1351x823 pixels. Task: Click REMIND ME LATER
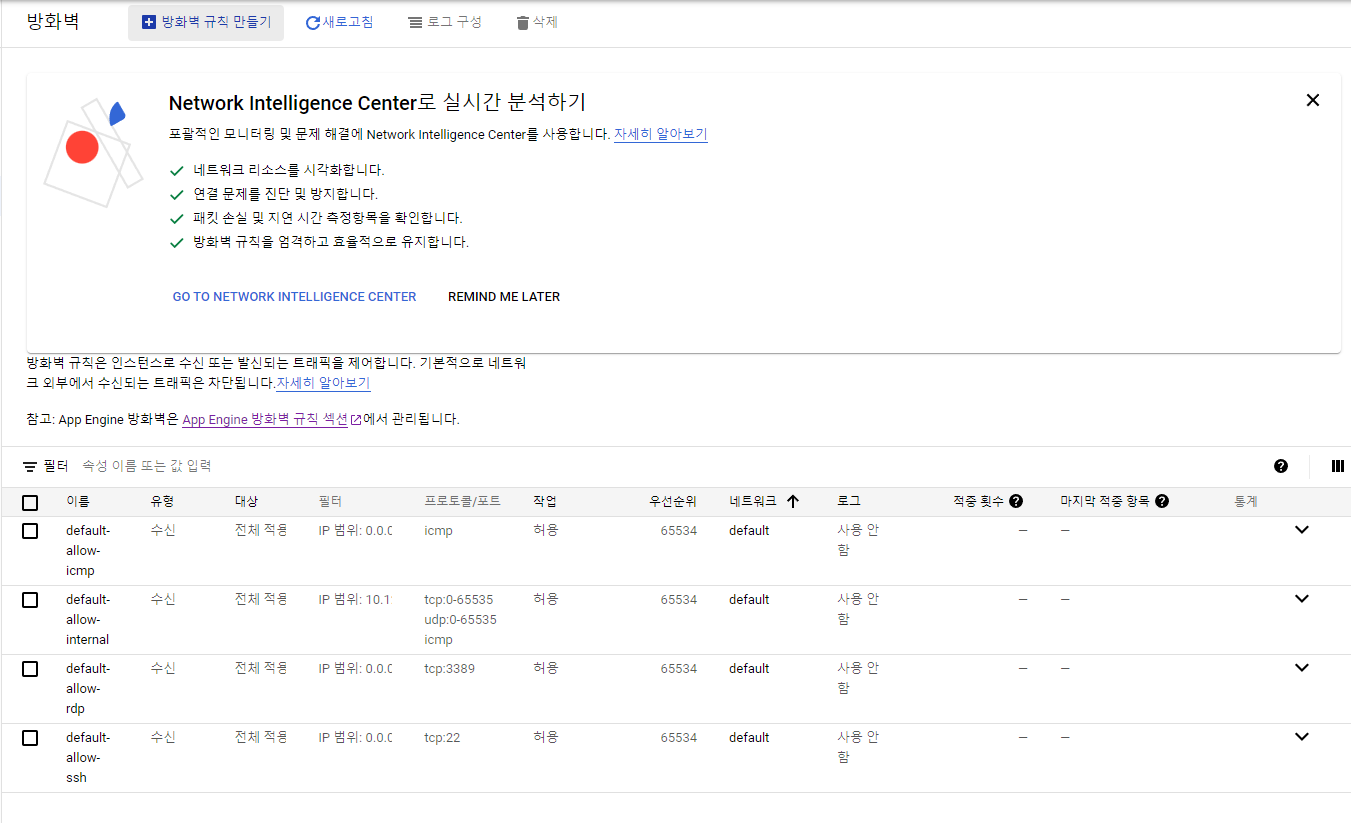(504, 297)
